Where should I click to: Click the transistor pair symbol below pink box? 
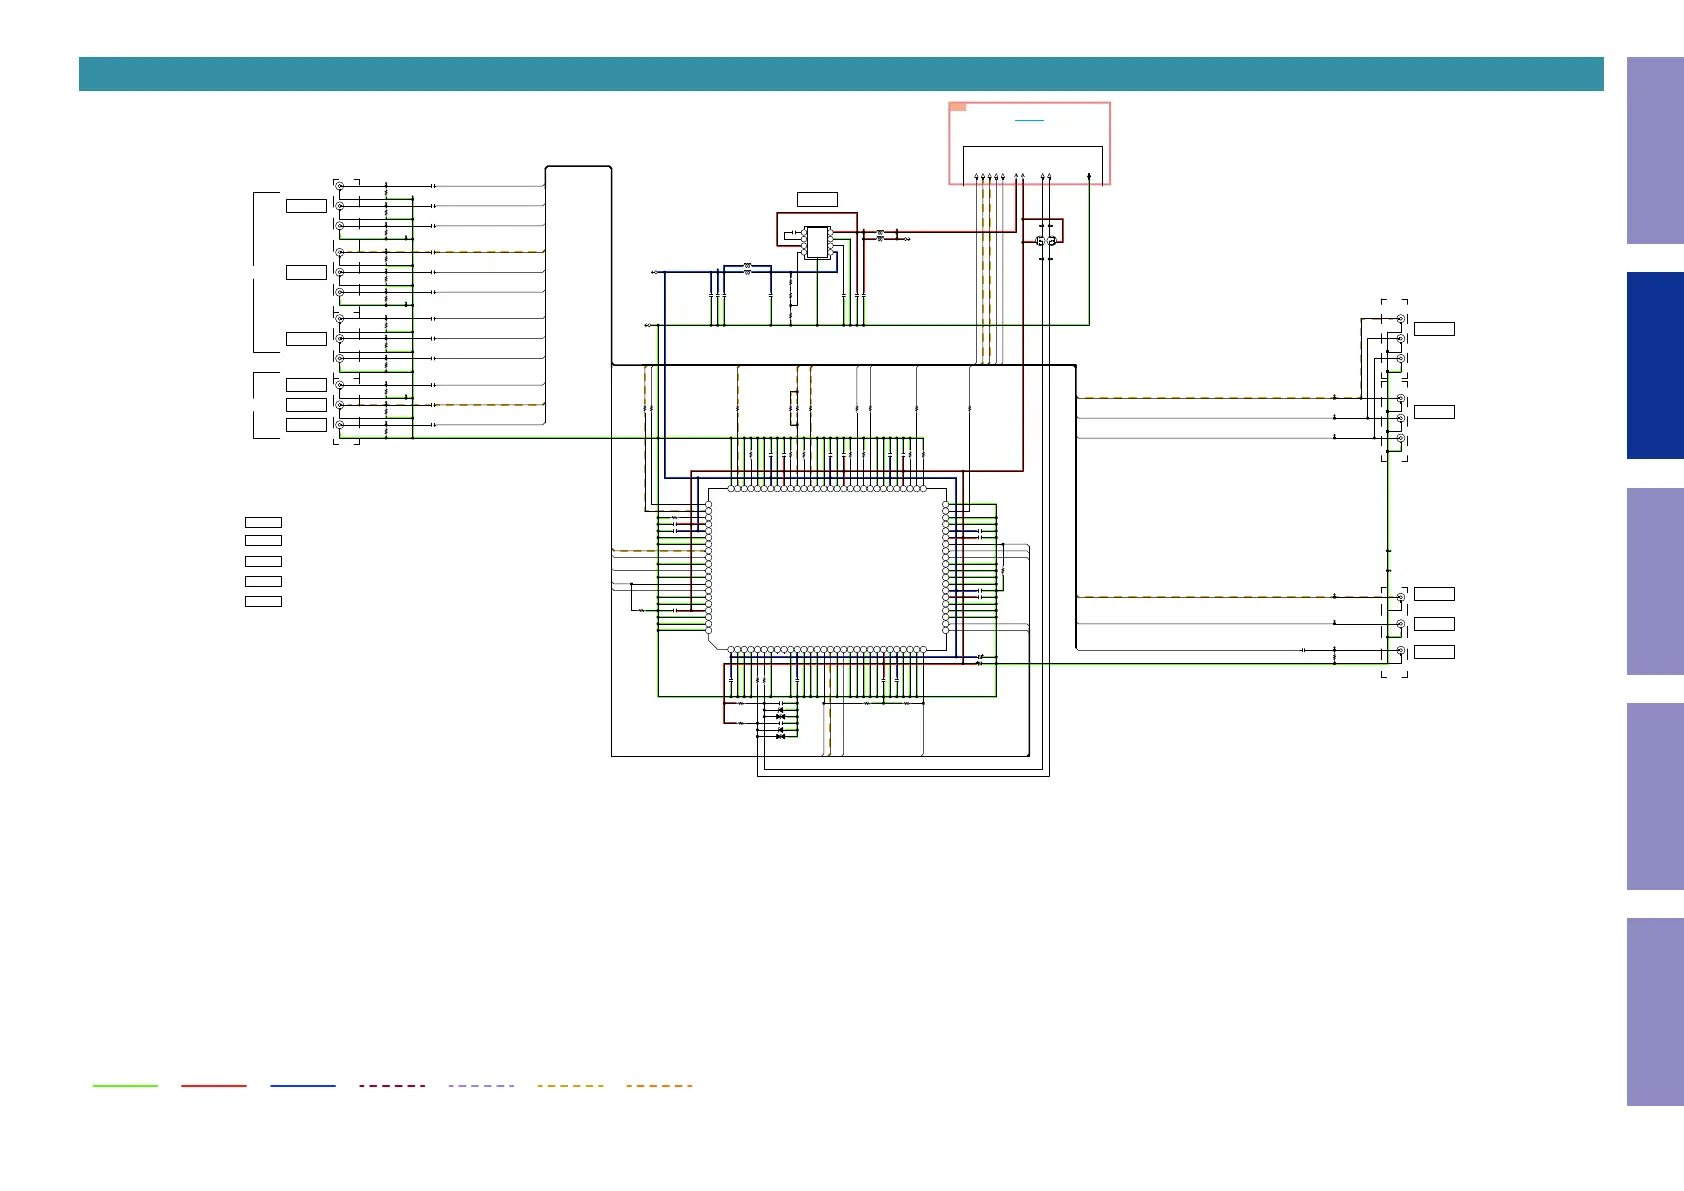click(1045, 241)
